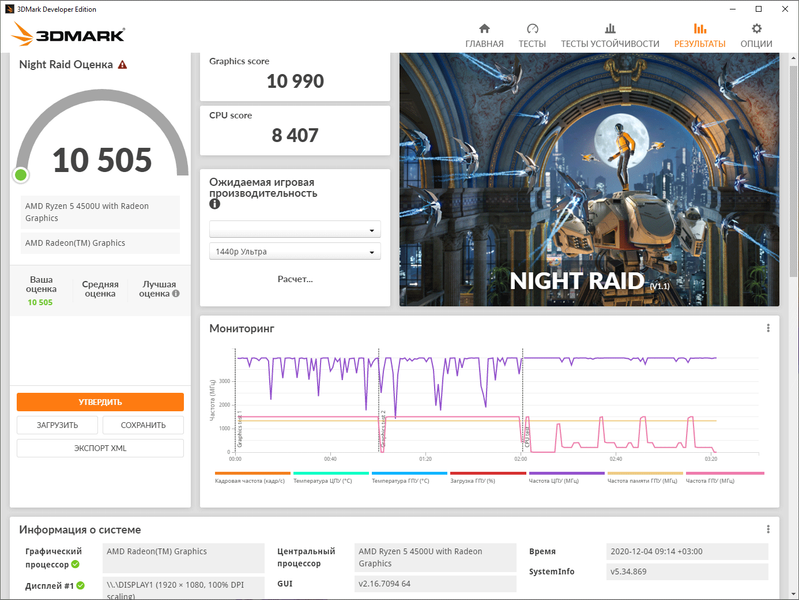Open ТЕСТЫ УСТОЙЧИВОСТИ stress test icon
The height and width of the screenshot is (600, 799).
[x=610, y=29]
